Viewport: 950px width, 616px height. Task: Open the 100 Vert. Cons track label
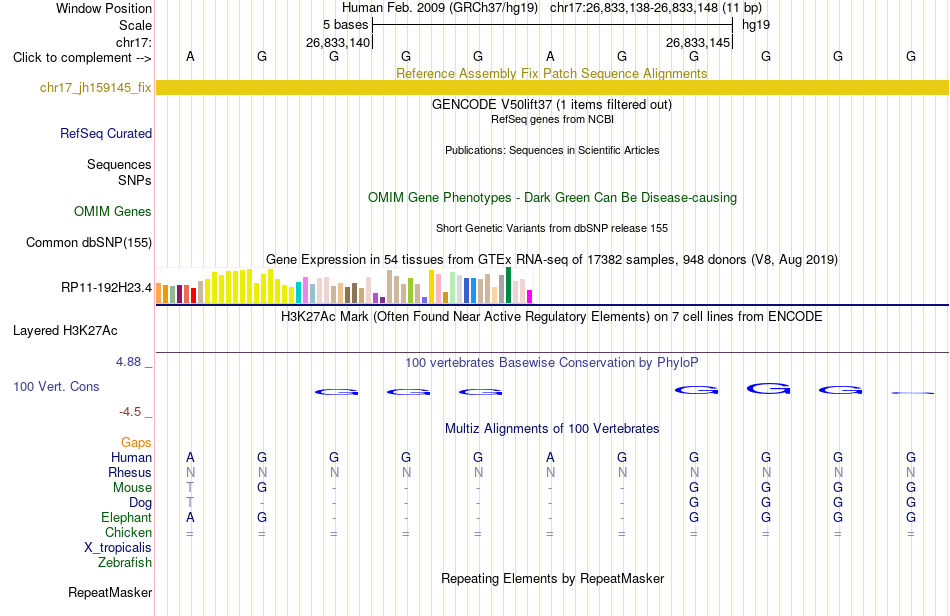56,386
